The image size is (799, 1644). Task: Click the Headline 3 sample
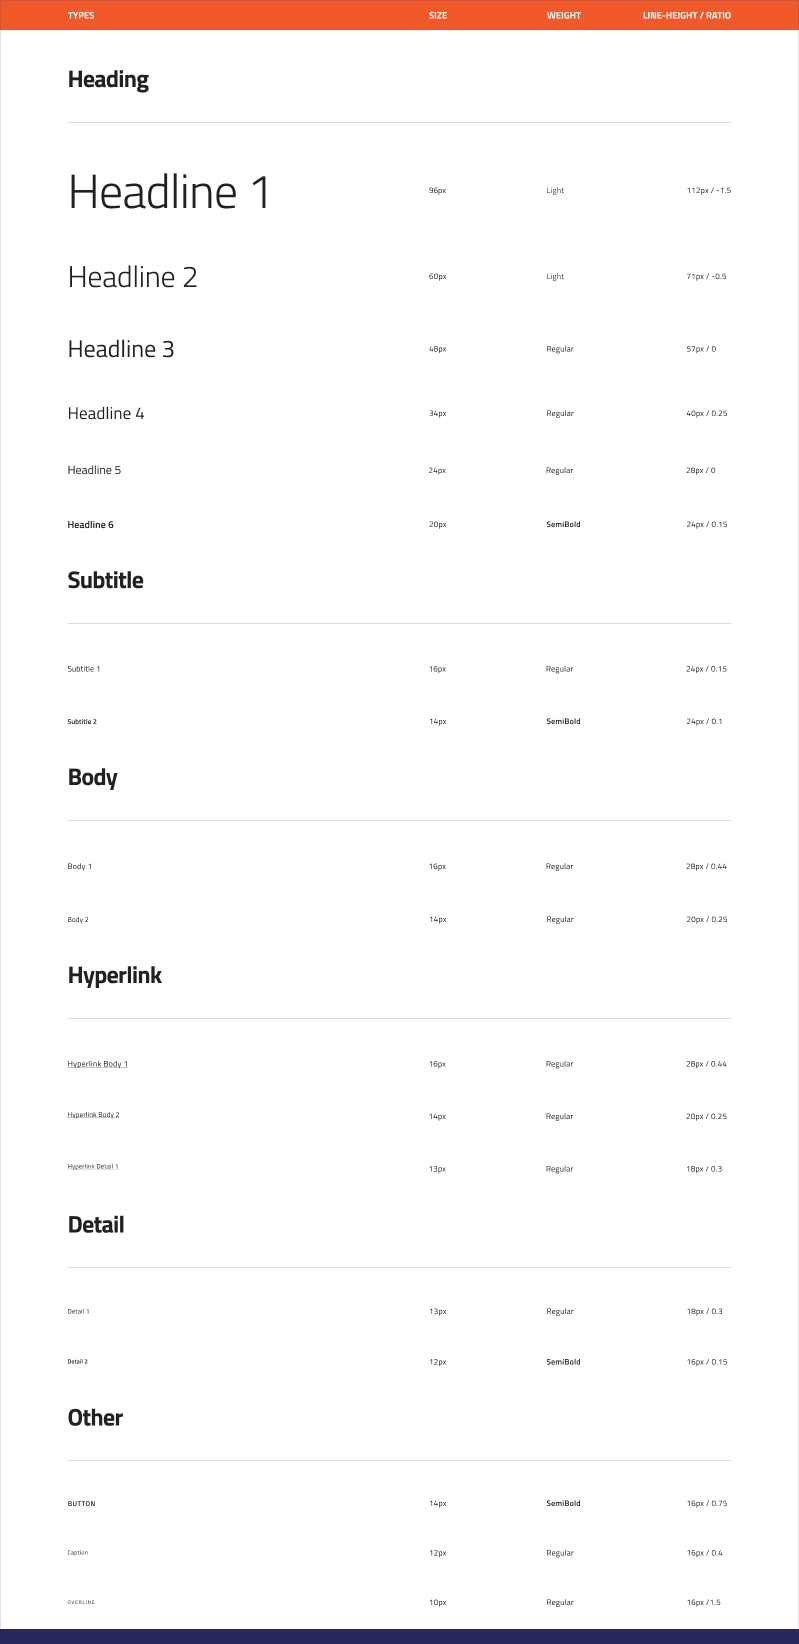(121, 349)
